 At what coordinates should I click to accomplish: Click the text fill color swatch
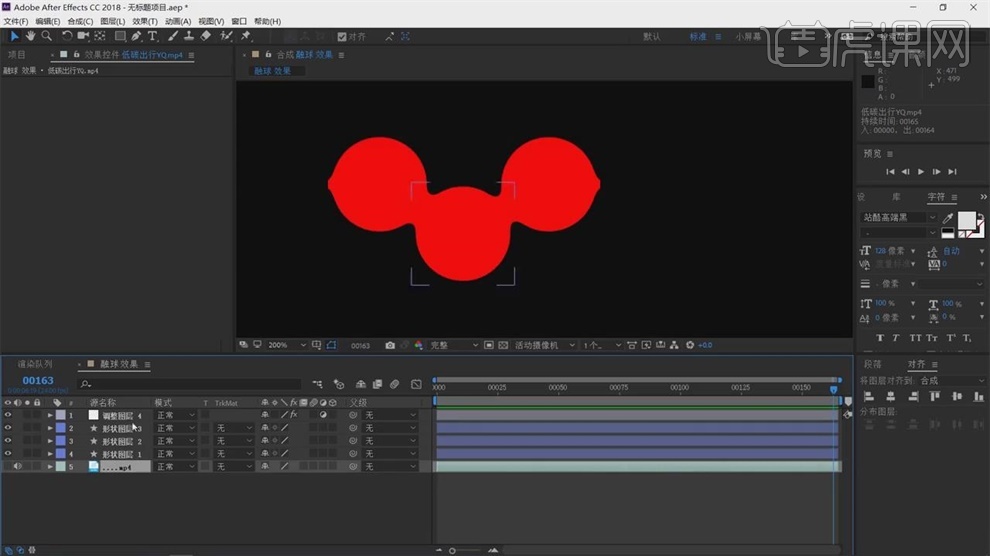pyautogui.click(x=967, y=221)
